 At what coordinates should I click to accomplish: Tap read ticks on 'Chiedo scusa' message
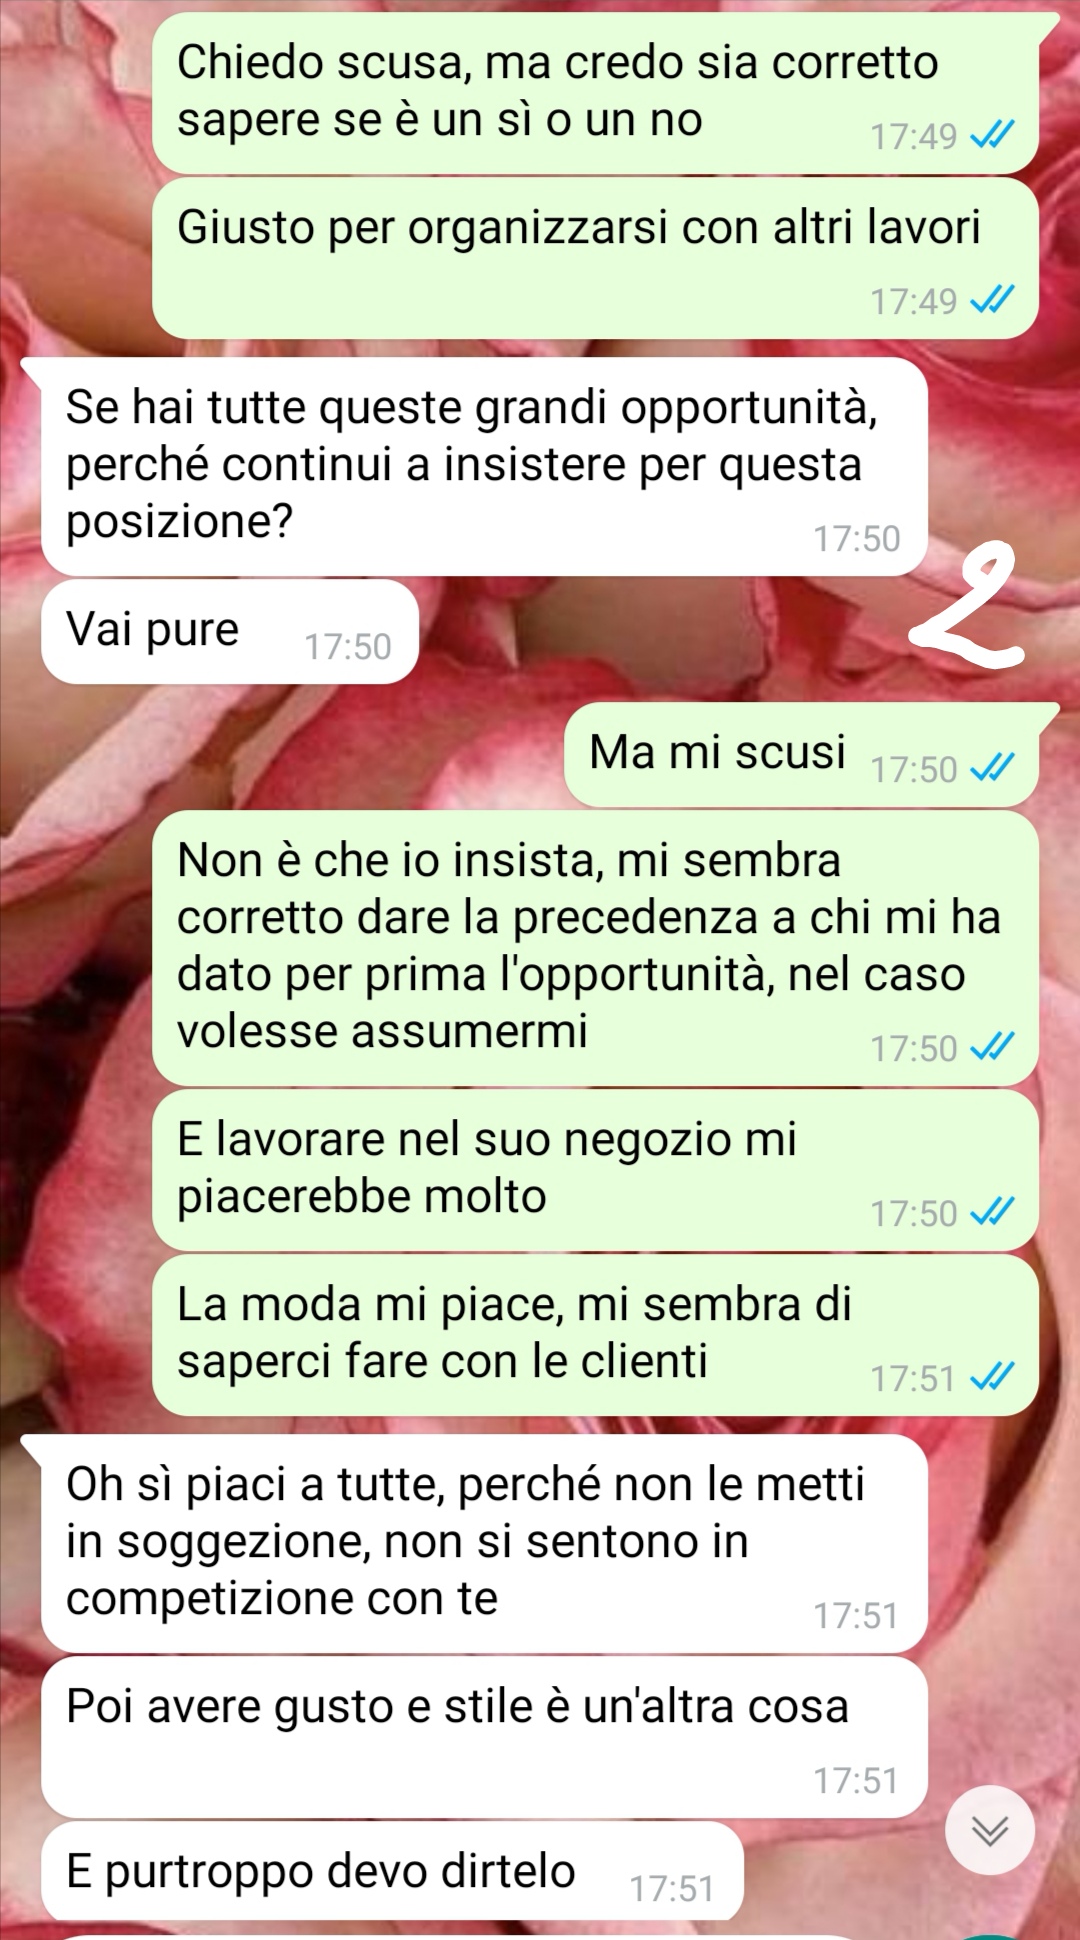tap(993, 134)
